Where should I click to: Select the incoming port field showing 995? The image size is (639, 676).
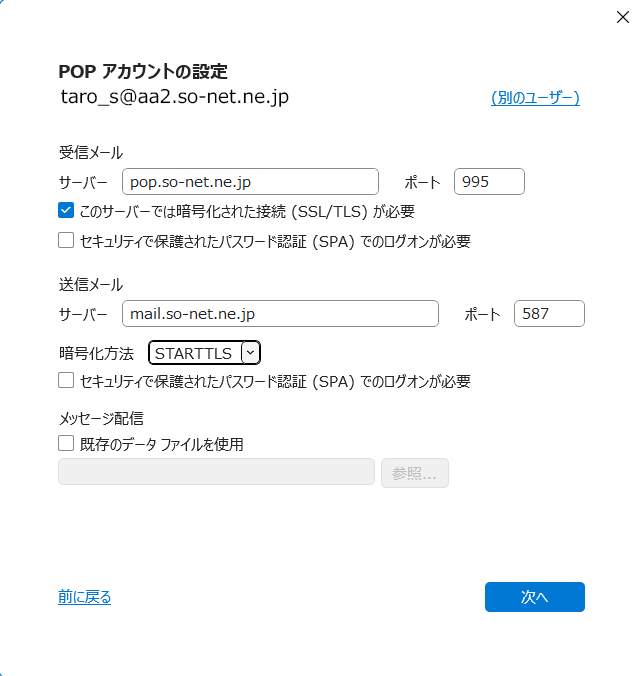pyautogui.click(x=489, y=181)
